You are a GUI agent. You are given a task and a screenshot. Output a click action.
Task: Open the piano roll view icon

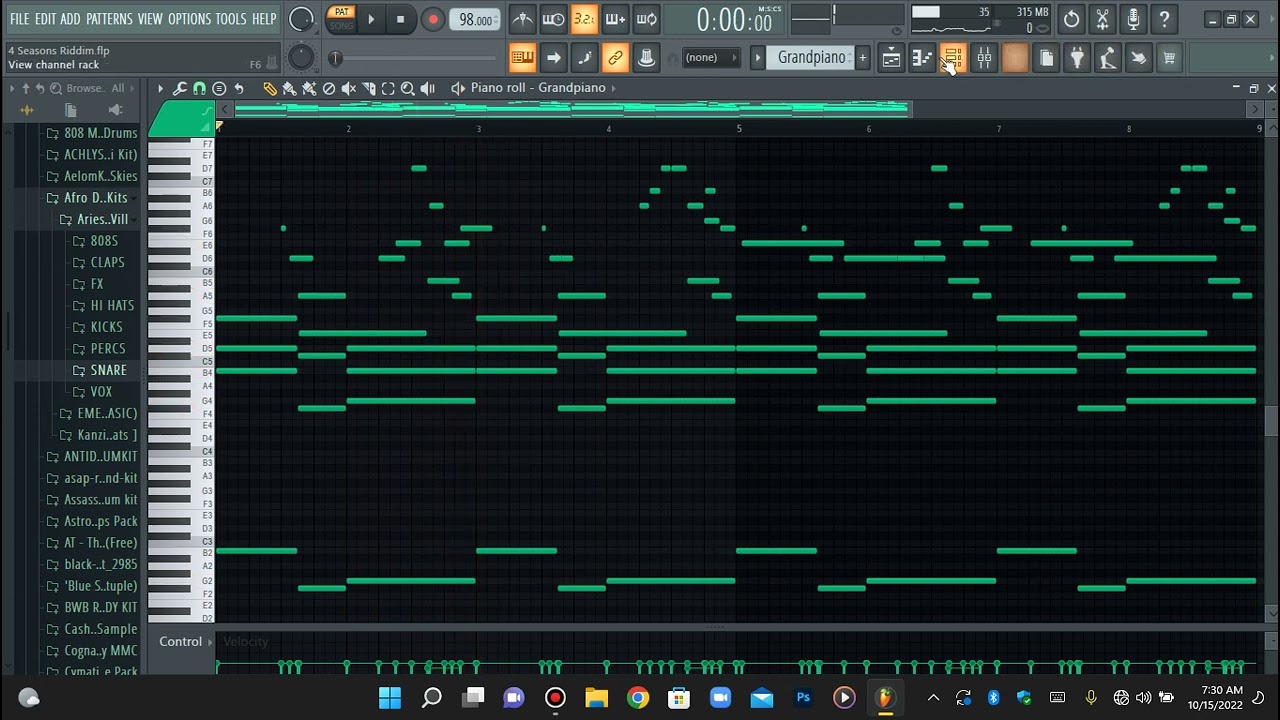point(922,58)
